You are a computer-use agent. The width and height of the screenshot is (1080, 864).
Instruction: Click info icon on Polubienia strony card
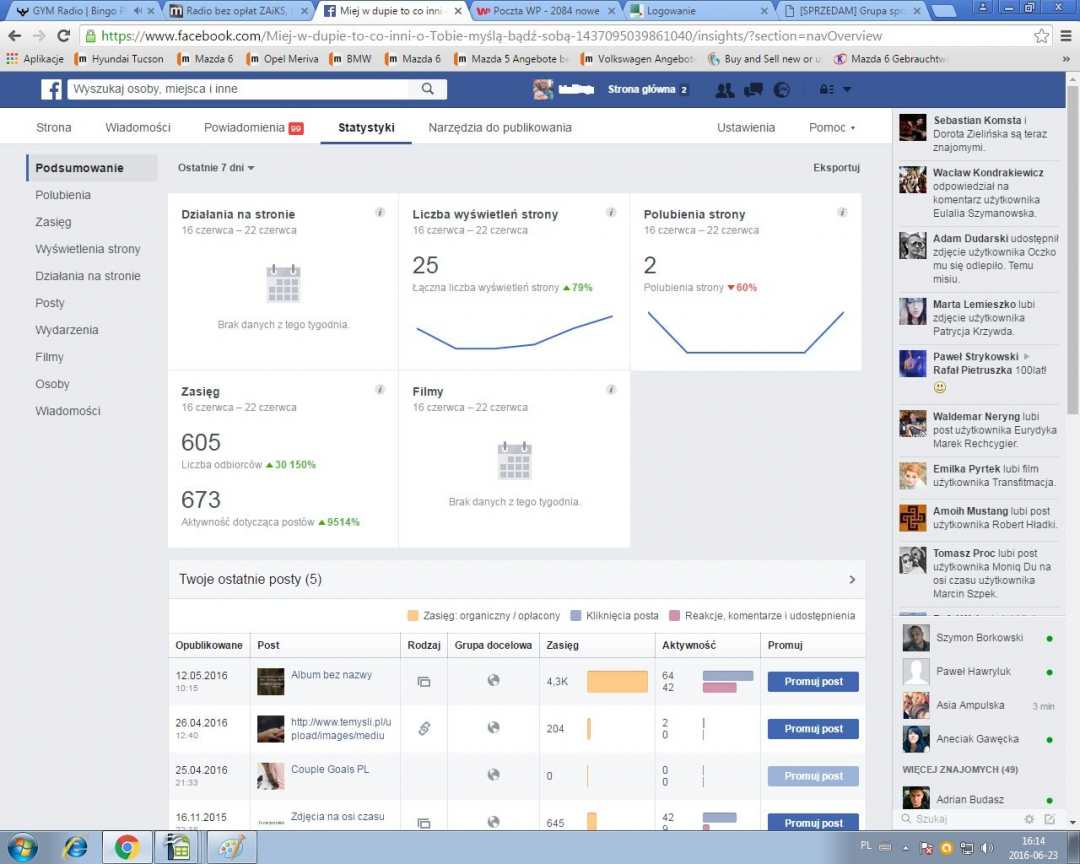[842, 212]
